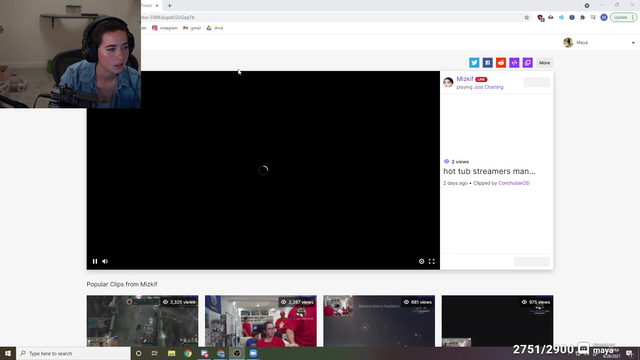The image size is (640, 360).
Task: Open Task View on the taskbar
Action: pos(155,353)
